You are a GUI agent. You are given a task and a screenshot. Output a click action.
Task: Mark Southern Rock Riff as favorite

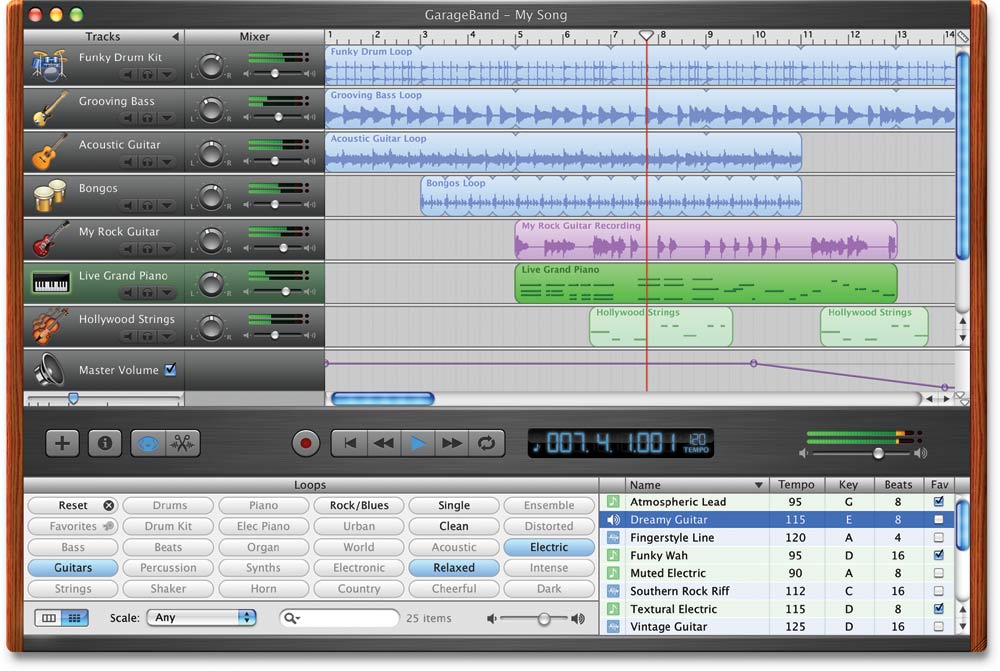939,591
